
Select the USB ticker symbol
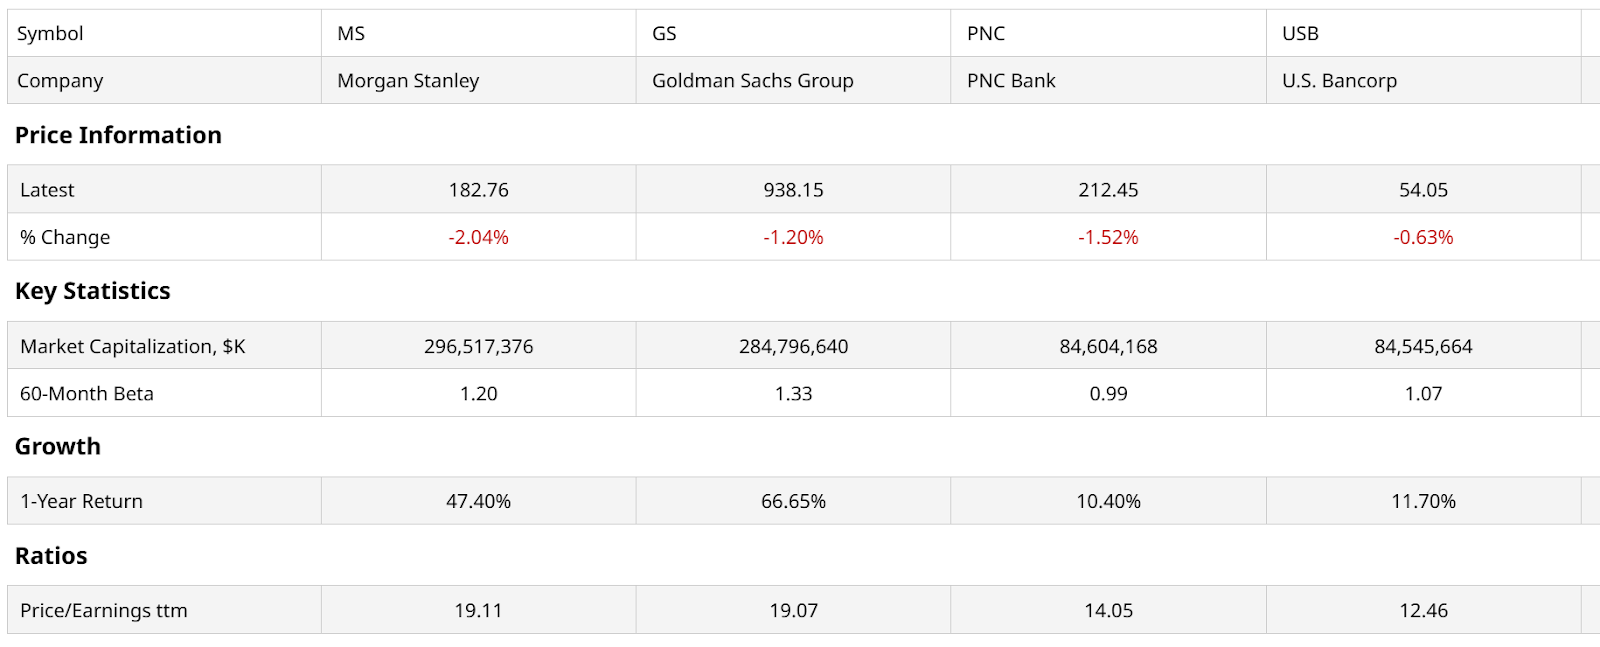click(1300, 34)
